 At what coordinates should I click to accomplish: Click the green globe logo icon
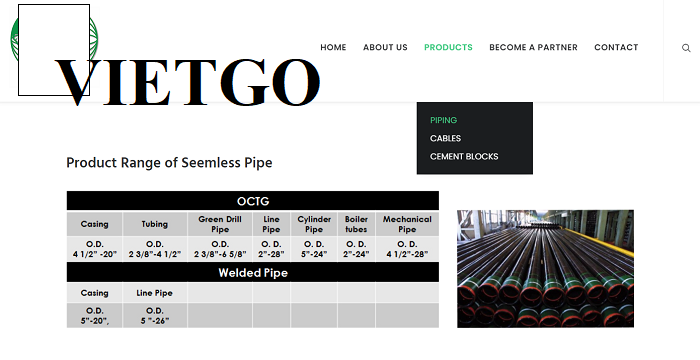coord(54,39)
